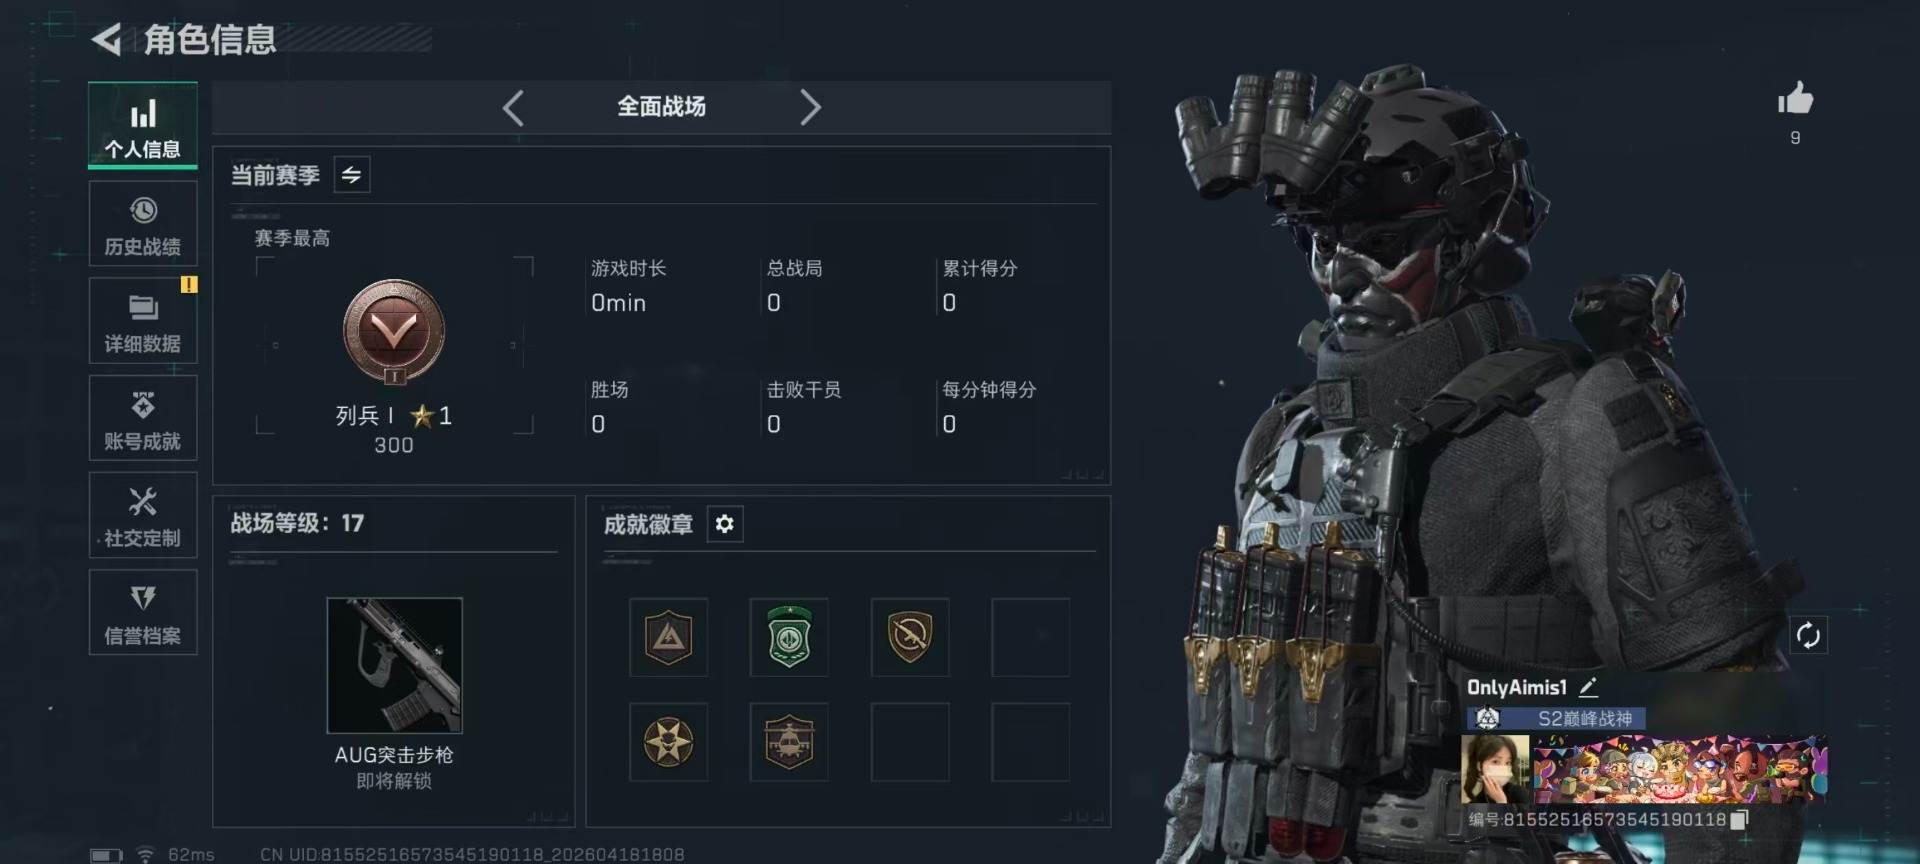
Task: Click the AUG突击步枪 weapon thumbnail
Action: pos(395,666)
